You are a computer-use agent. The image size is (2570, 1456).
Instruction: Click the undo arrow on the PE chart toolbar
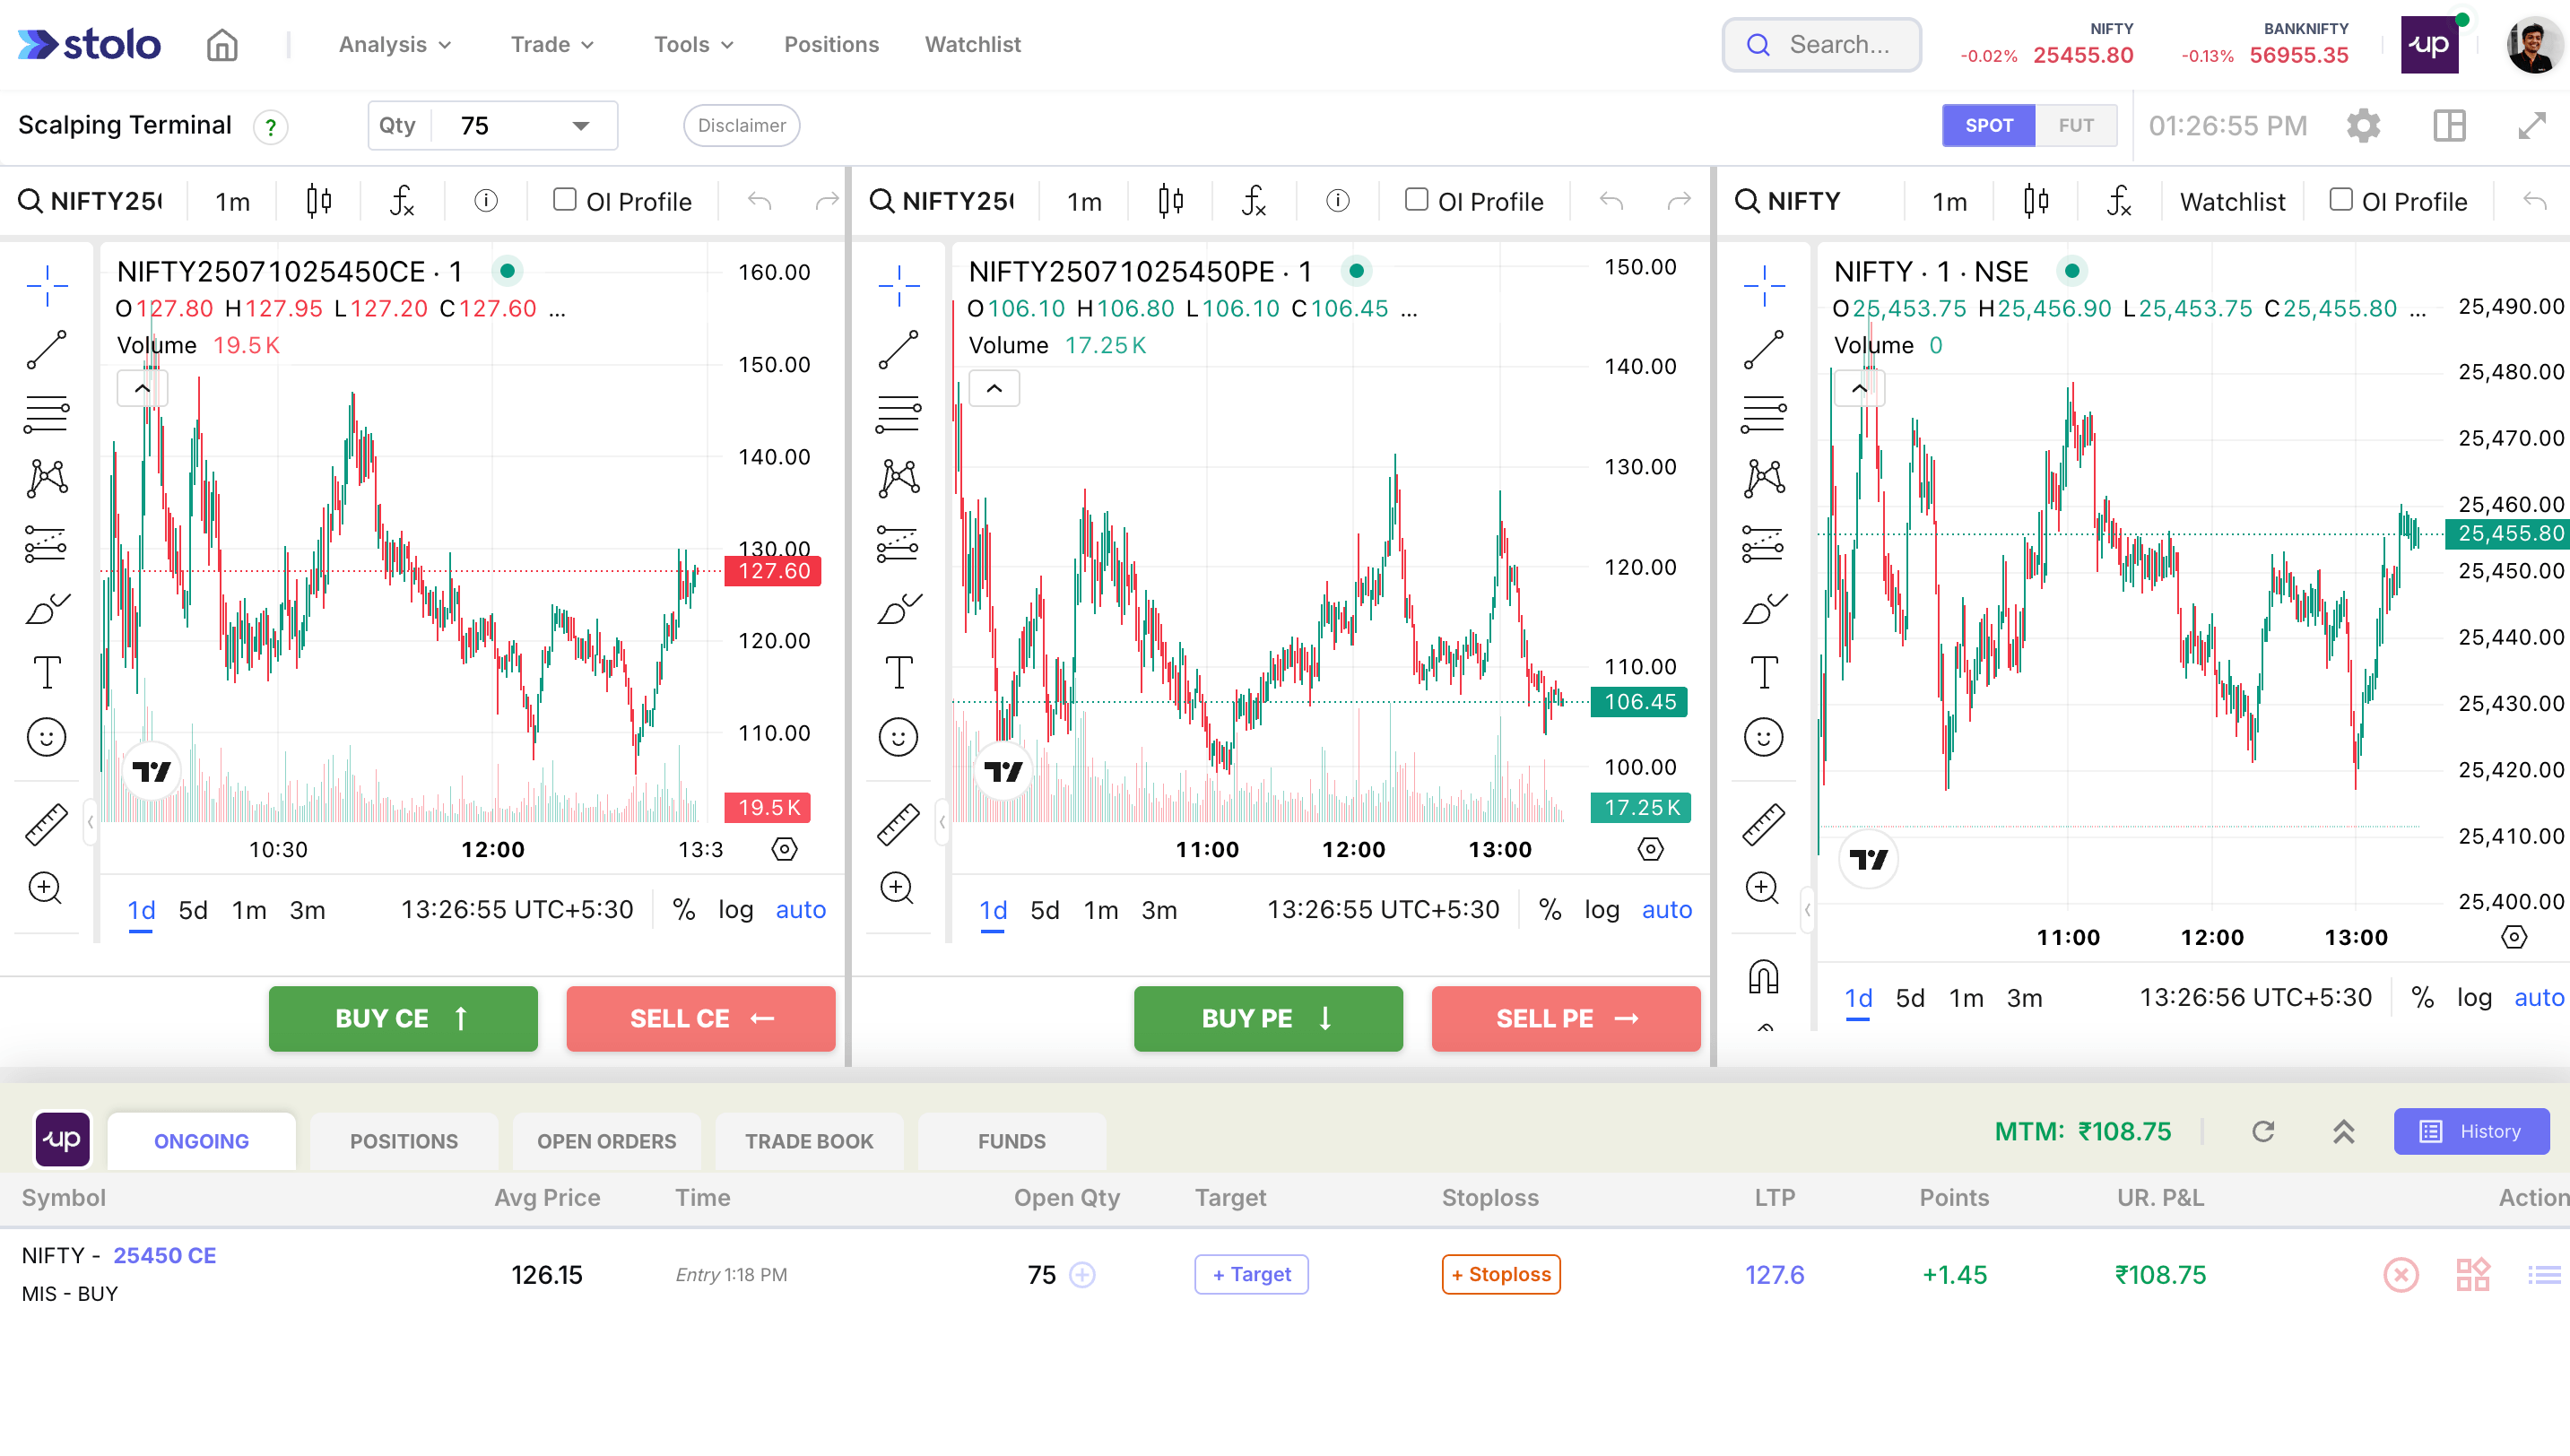point(1609,200)
